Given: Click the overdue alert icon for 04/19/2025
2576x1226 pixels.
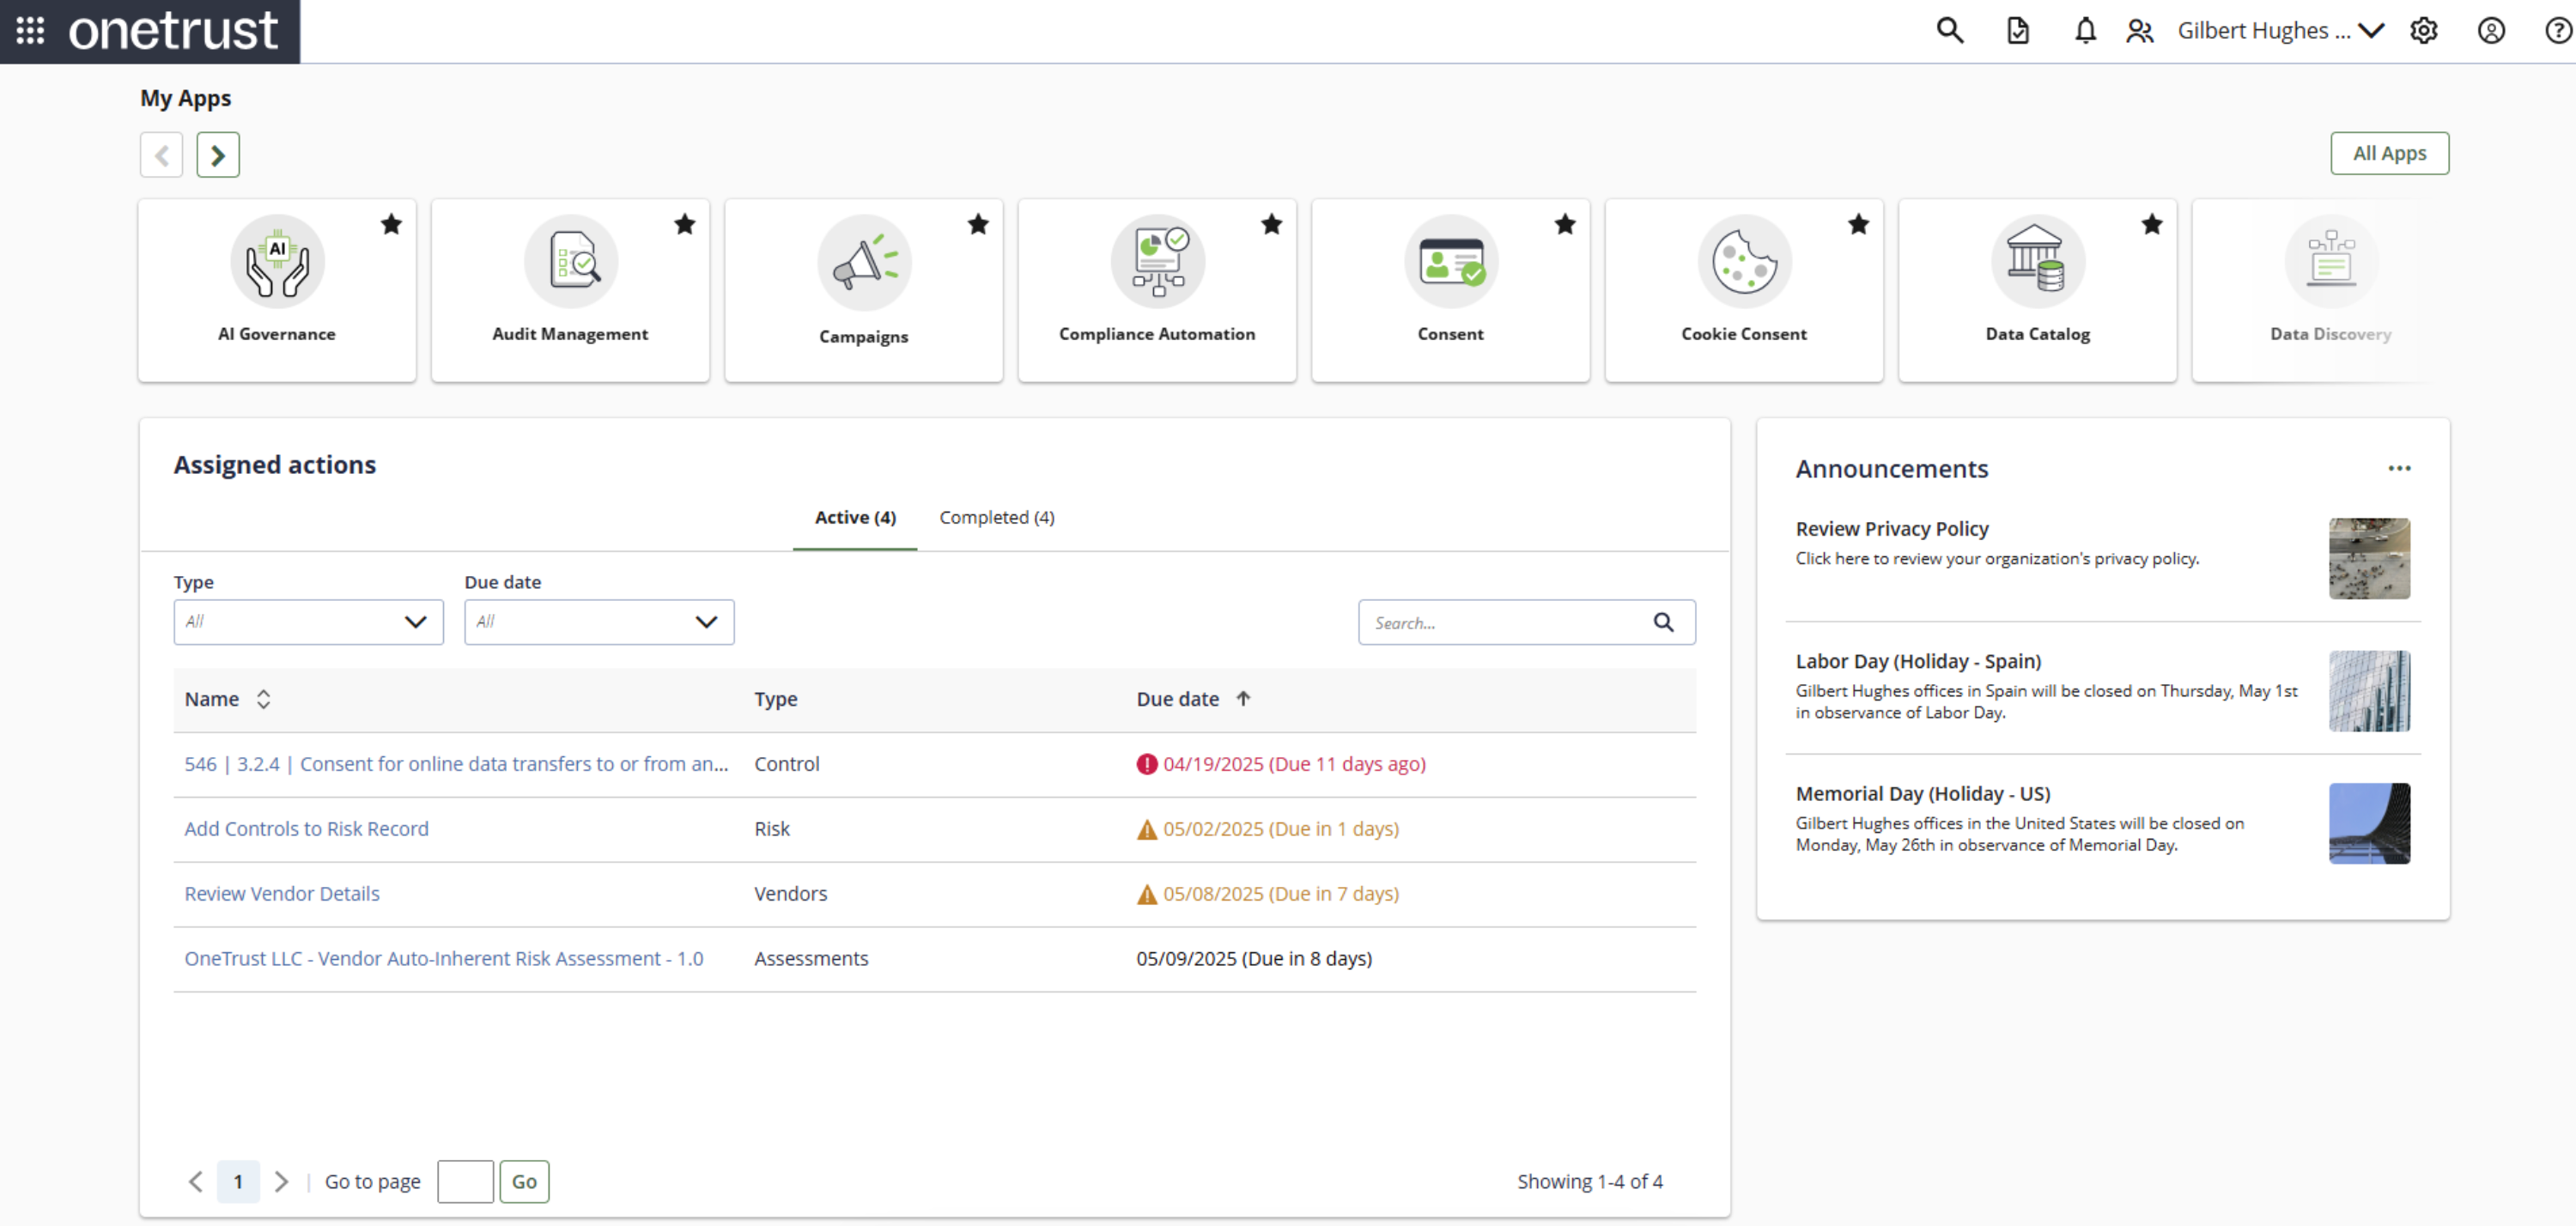Looking at the screenshot, I should [1146, 764].
